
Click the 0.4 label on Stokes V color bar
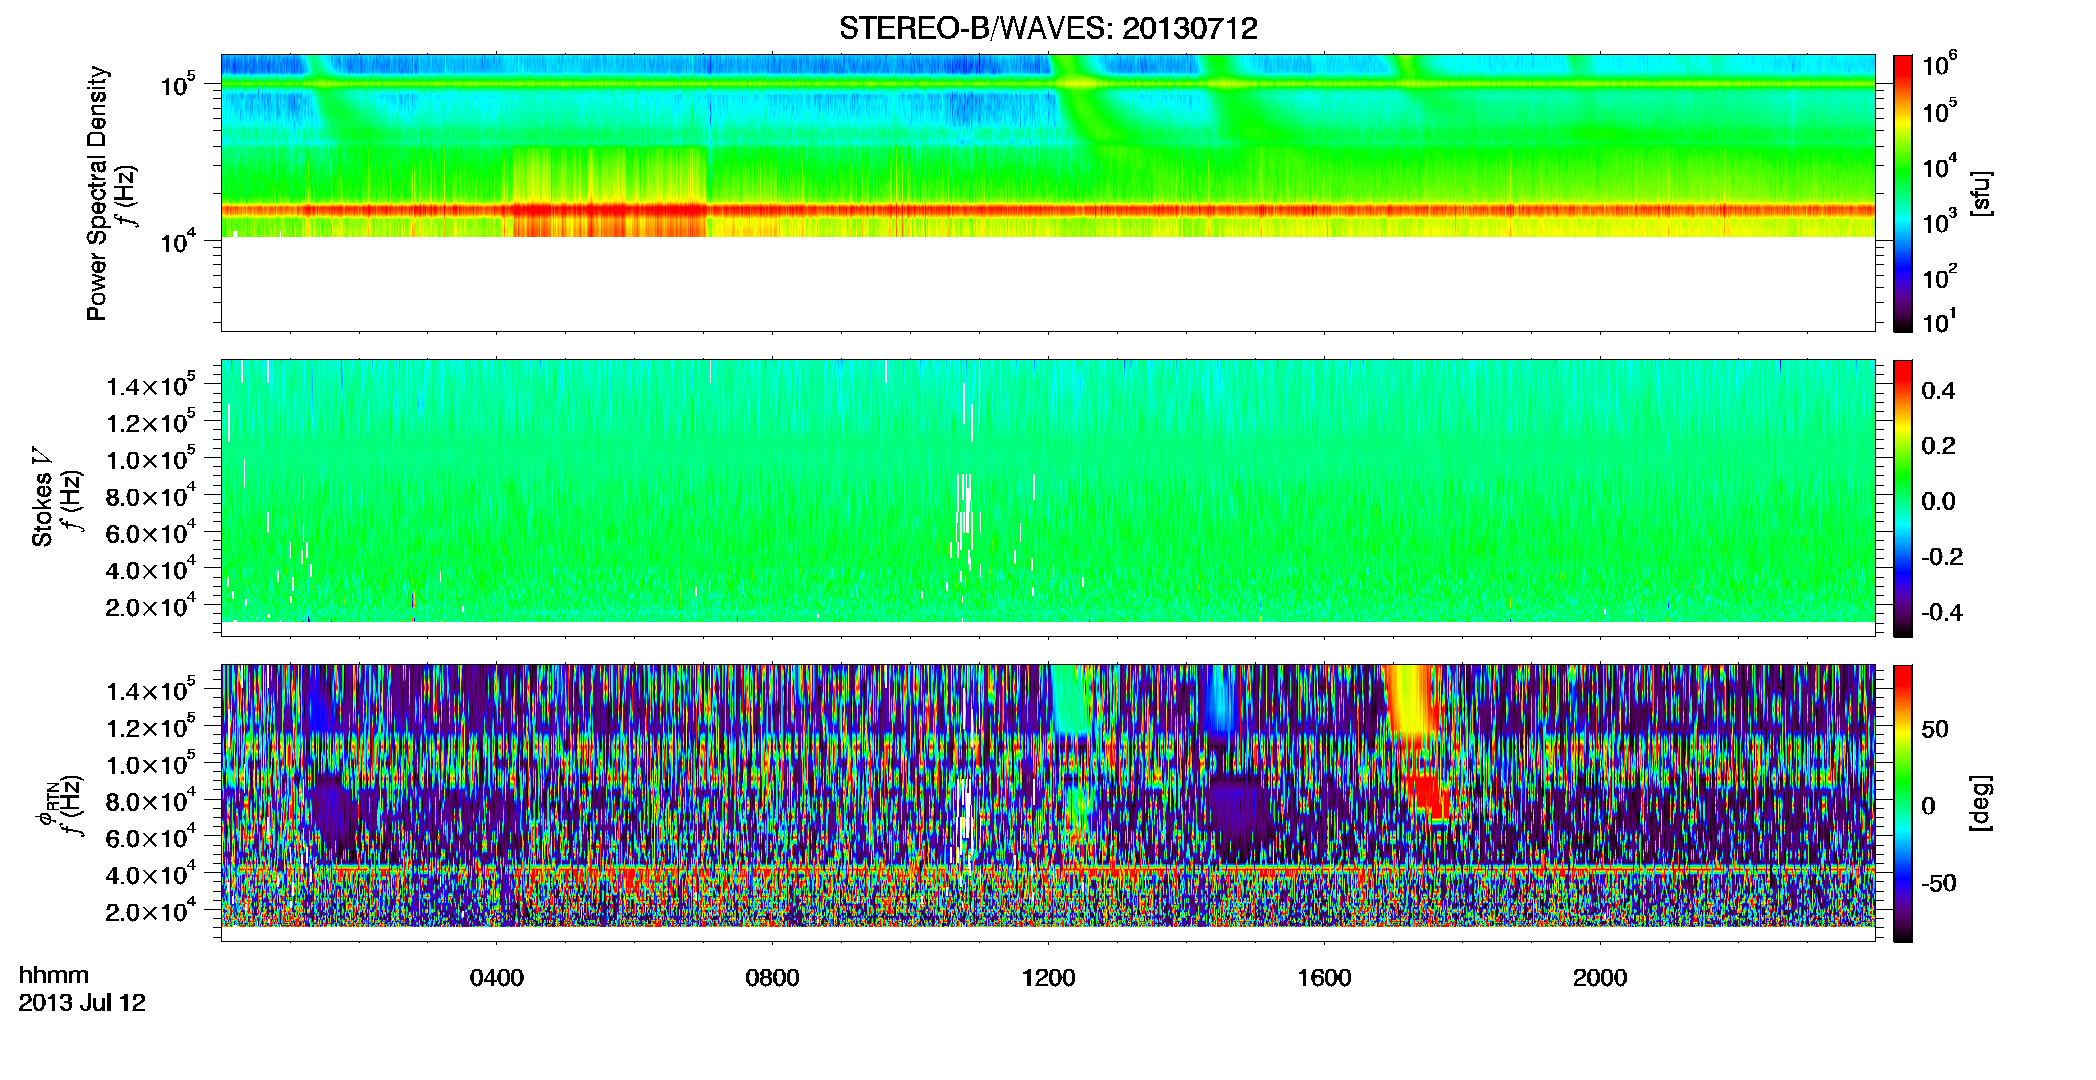[x=1938, y=391]
